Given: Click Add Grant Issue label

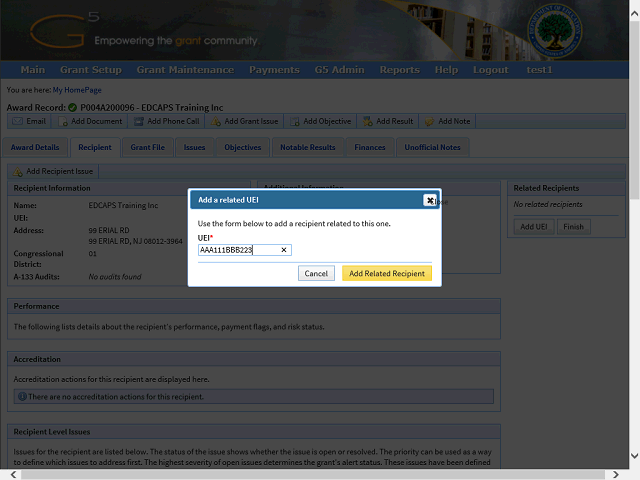Looking at the screenshot, I should point(251,121).
